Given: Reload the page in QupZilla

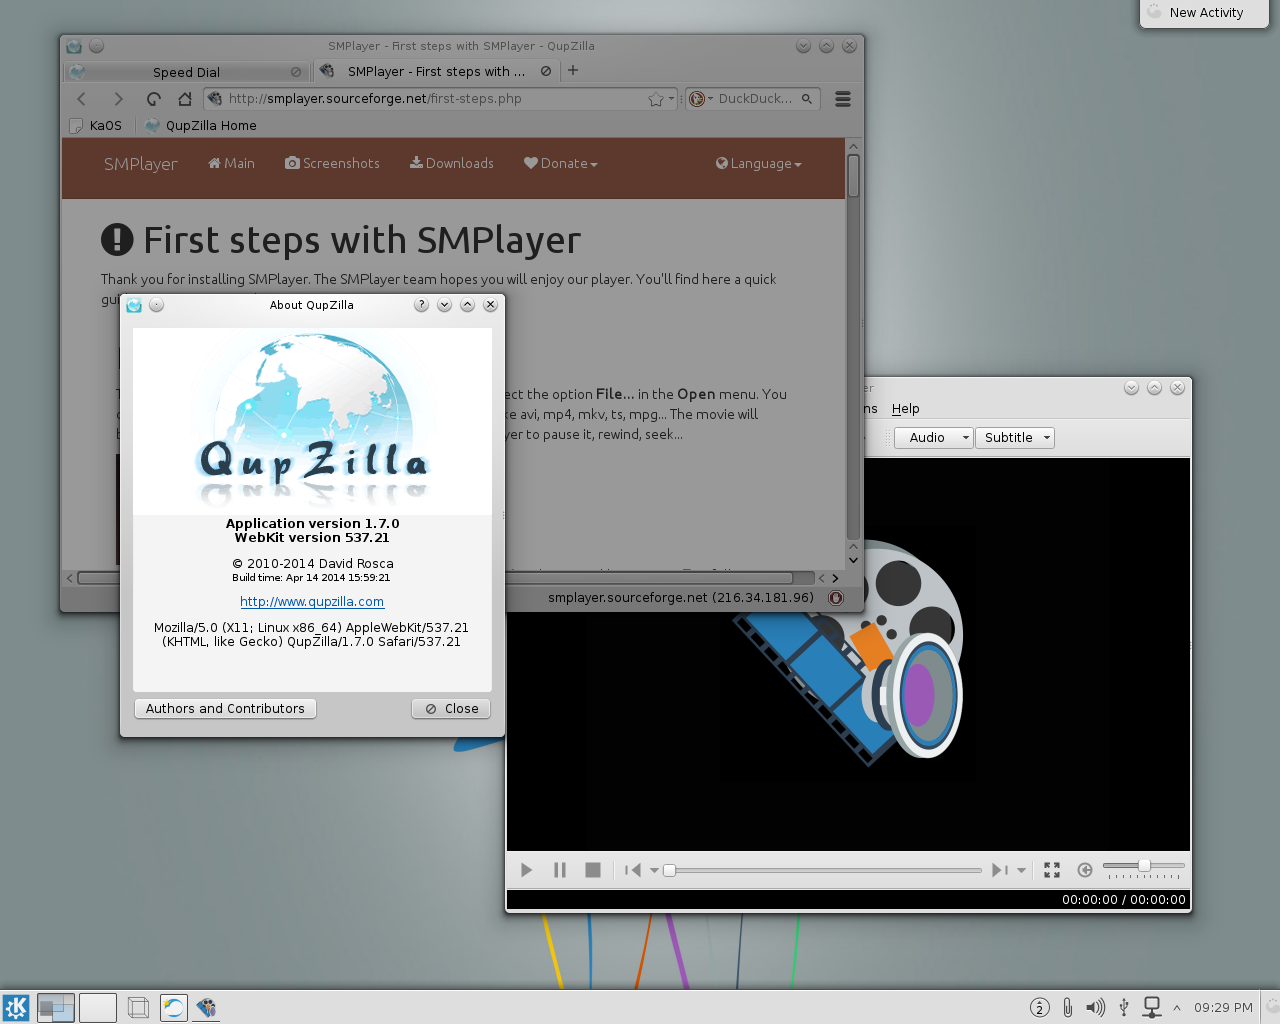Looking at the screenshot, I should tap(153, 98).
